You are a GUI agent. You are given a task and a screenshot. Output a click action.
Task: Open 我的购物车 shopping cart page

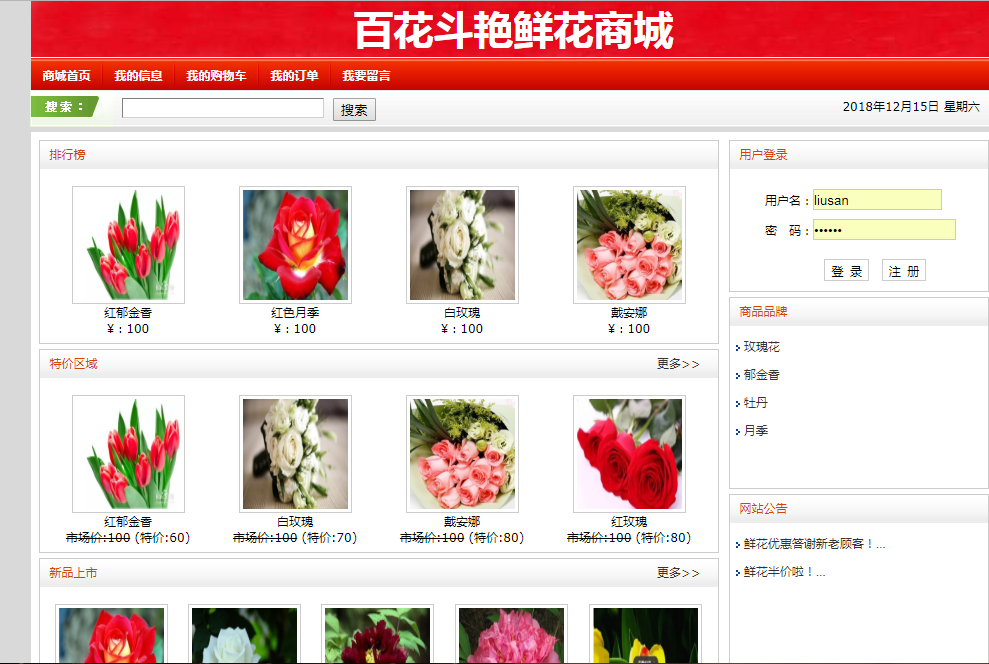click(x=216, y=76)
